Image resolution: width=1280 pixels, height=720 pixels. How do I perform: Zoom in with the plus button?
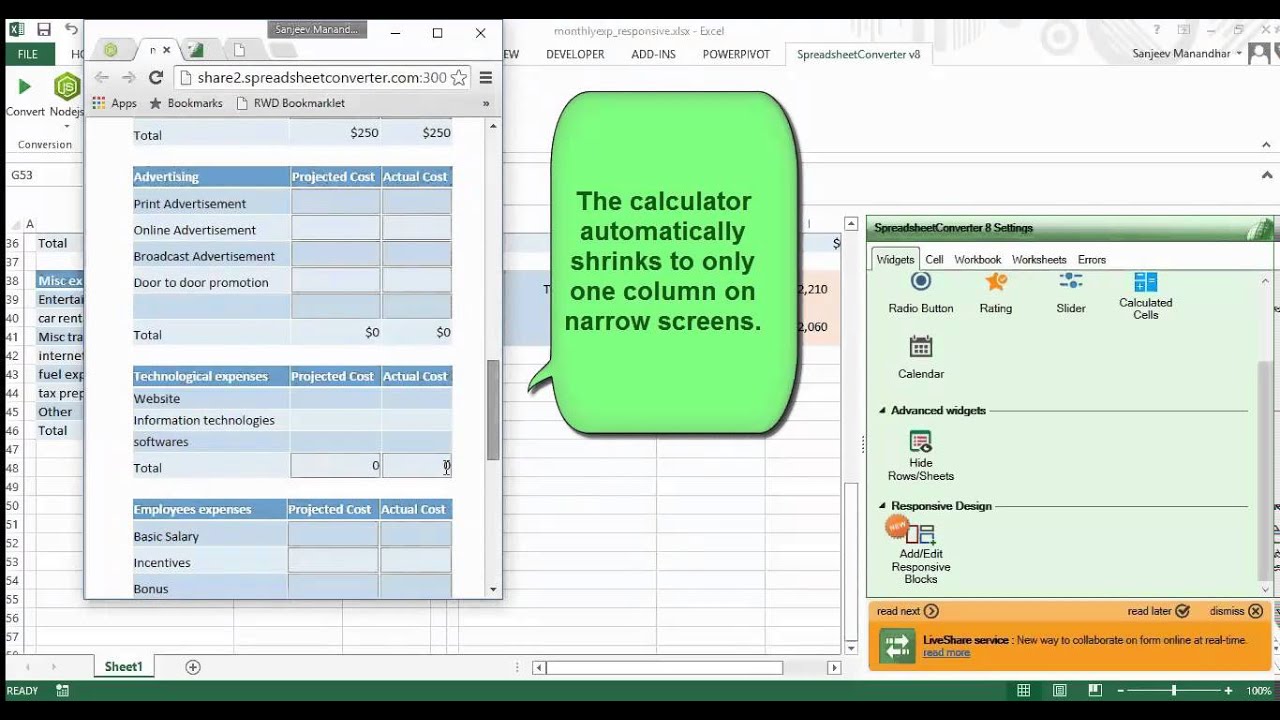coord(1228,690)
